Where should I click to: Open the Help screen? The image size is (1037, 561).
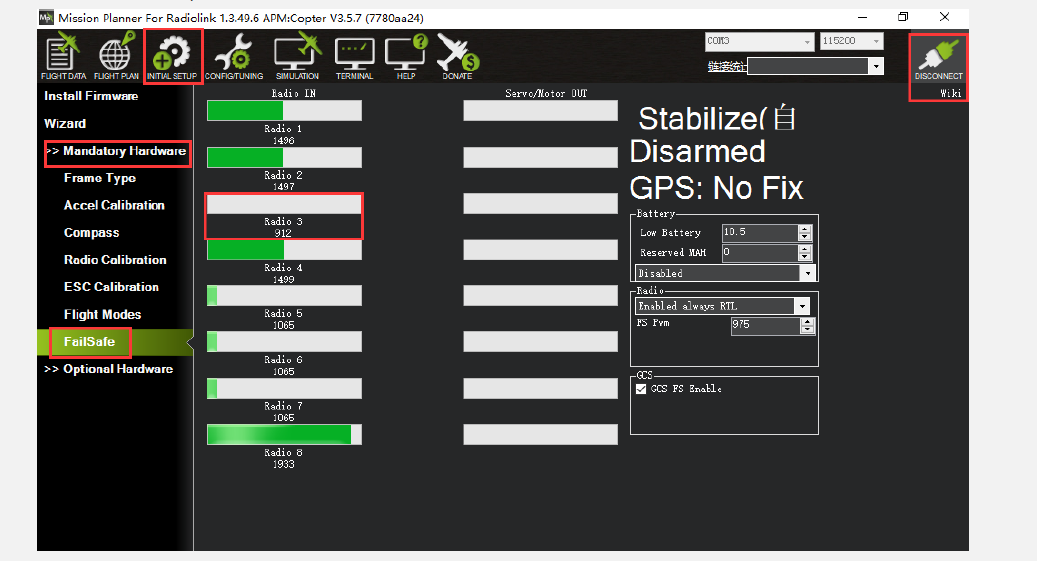pyautogui.click(x=406, y=58)
